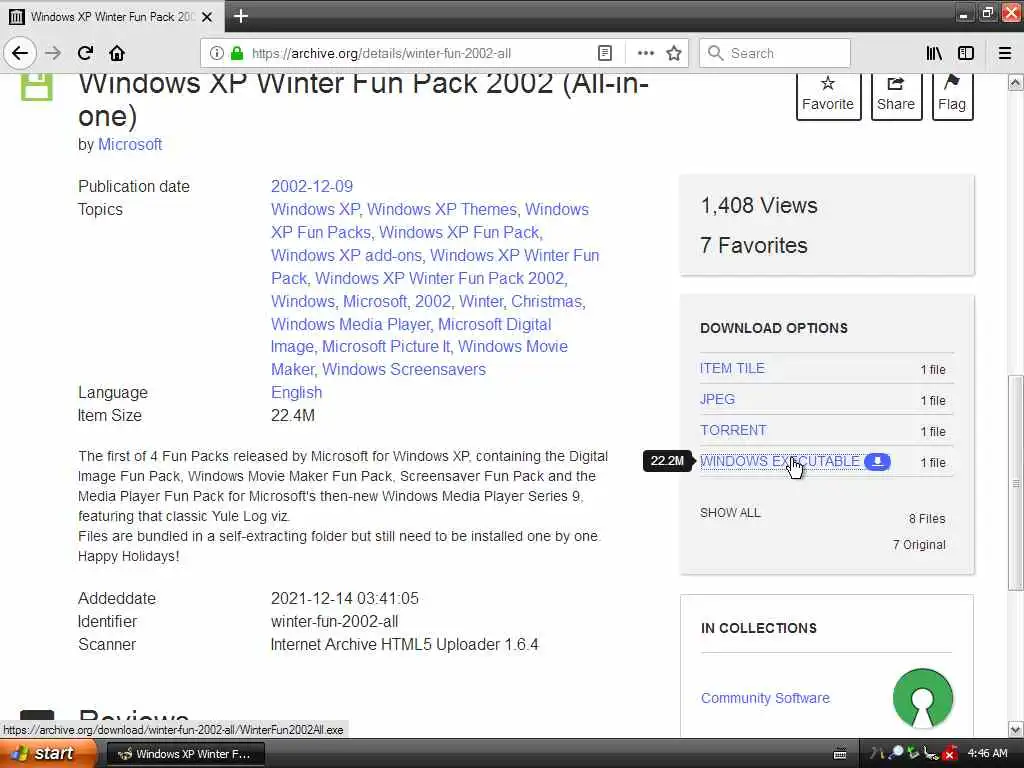
Task: Close the Windows XP Winter Fun Pack tab
Action: 207,16
